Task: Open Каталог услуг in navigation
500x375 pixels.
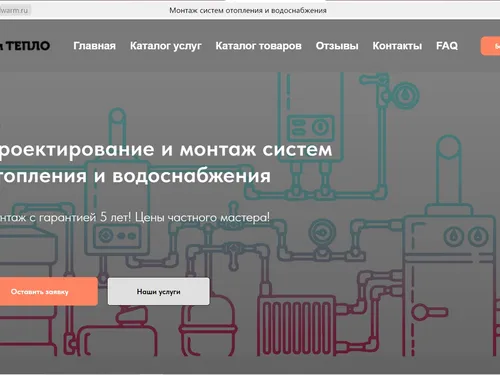Action: coord(166,46)
